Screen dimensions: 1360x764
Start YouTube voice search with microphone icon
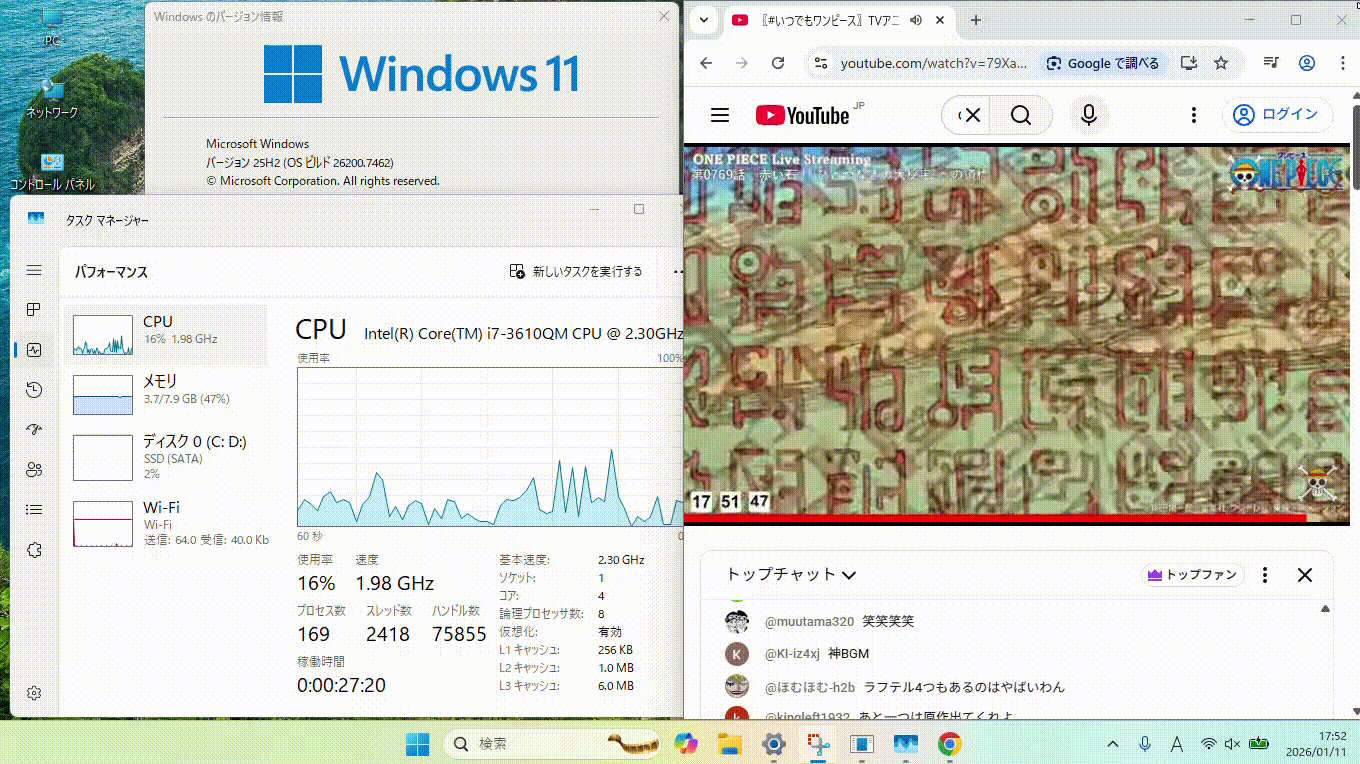pyautogui.click(x=1088, y=115)
